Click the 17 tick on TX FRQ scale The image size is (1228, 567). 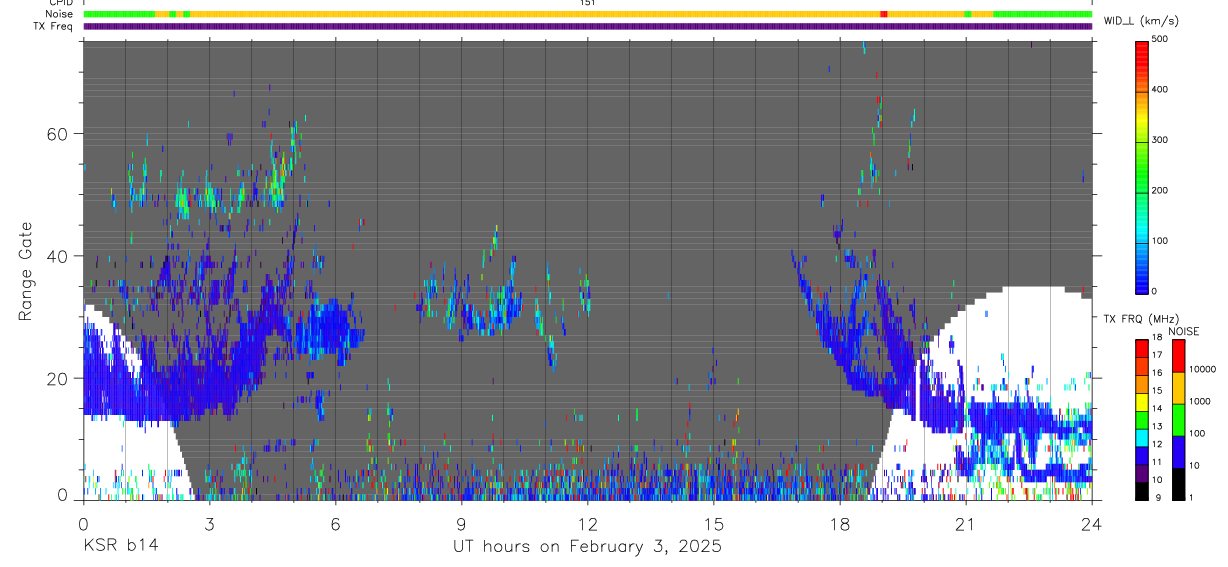coord(1157,355)
